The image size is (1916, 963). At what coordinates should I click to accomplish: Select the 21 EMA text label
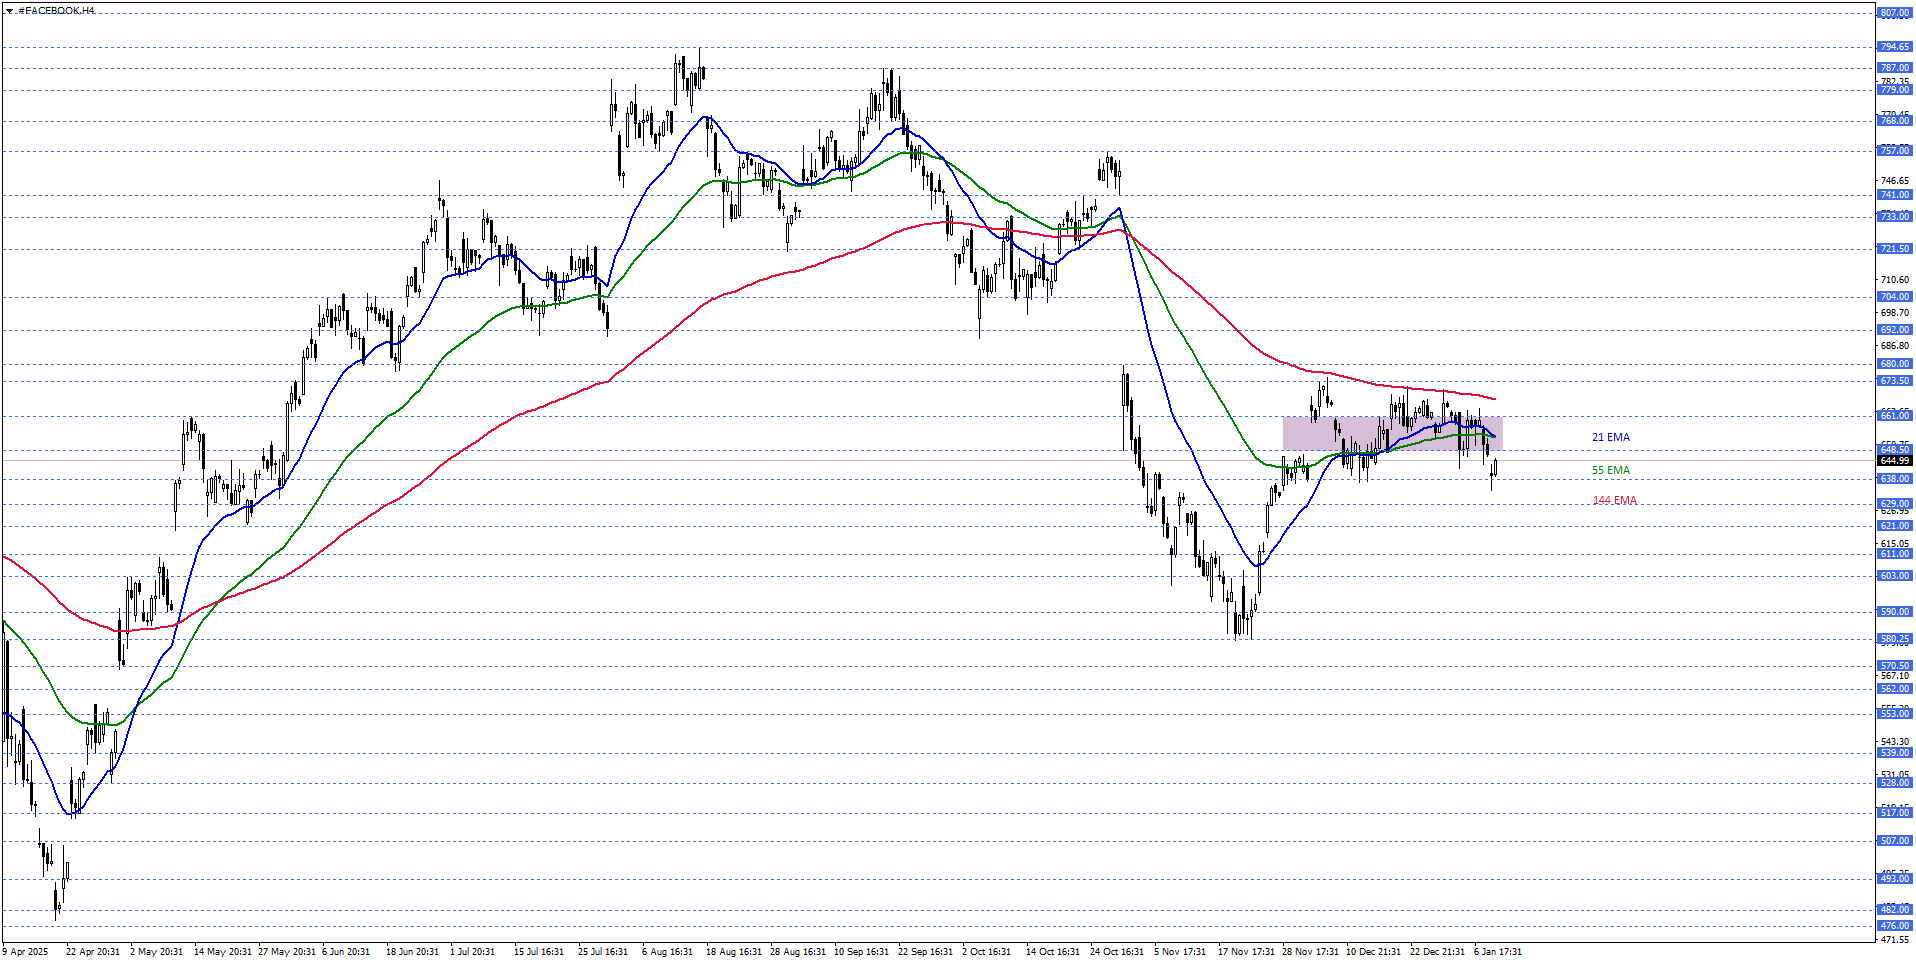pyautogui.click(x=1610, y=437)
